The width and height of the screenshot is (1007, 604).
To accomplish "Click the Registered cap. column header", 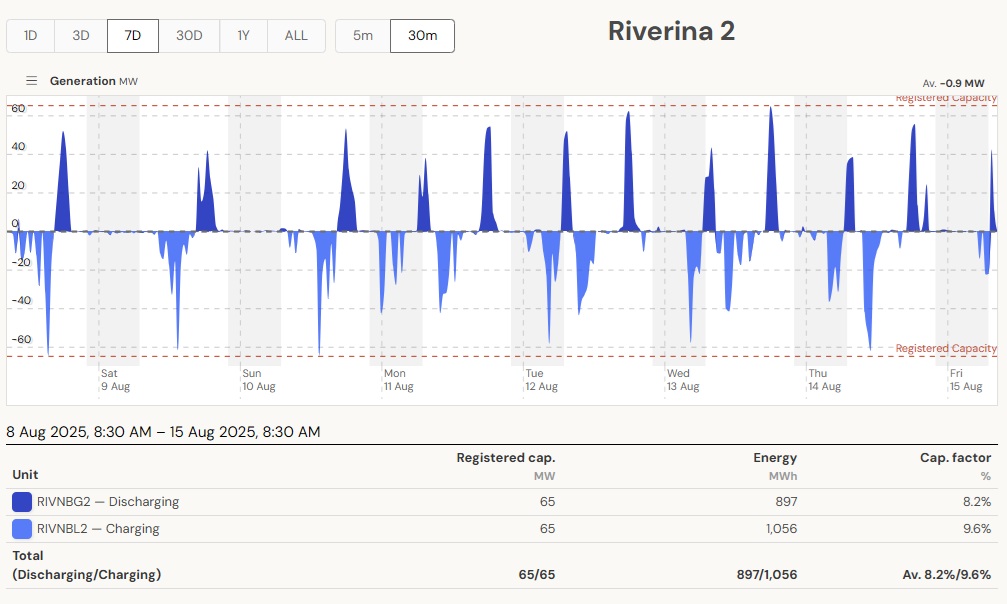I will point(505,458).
